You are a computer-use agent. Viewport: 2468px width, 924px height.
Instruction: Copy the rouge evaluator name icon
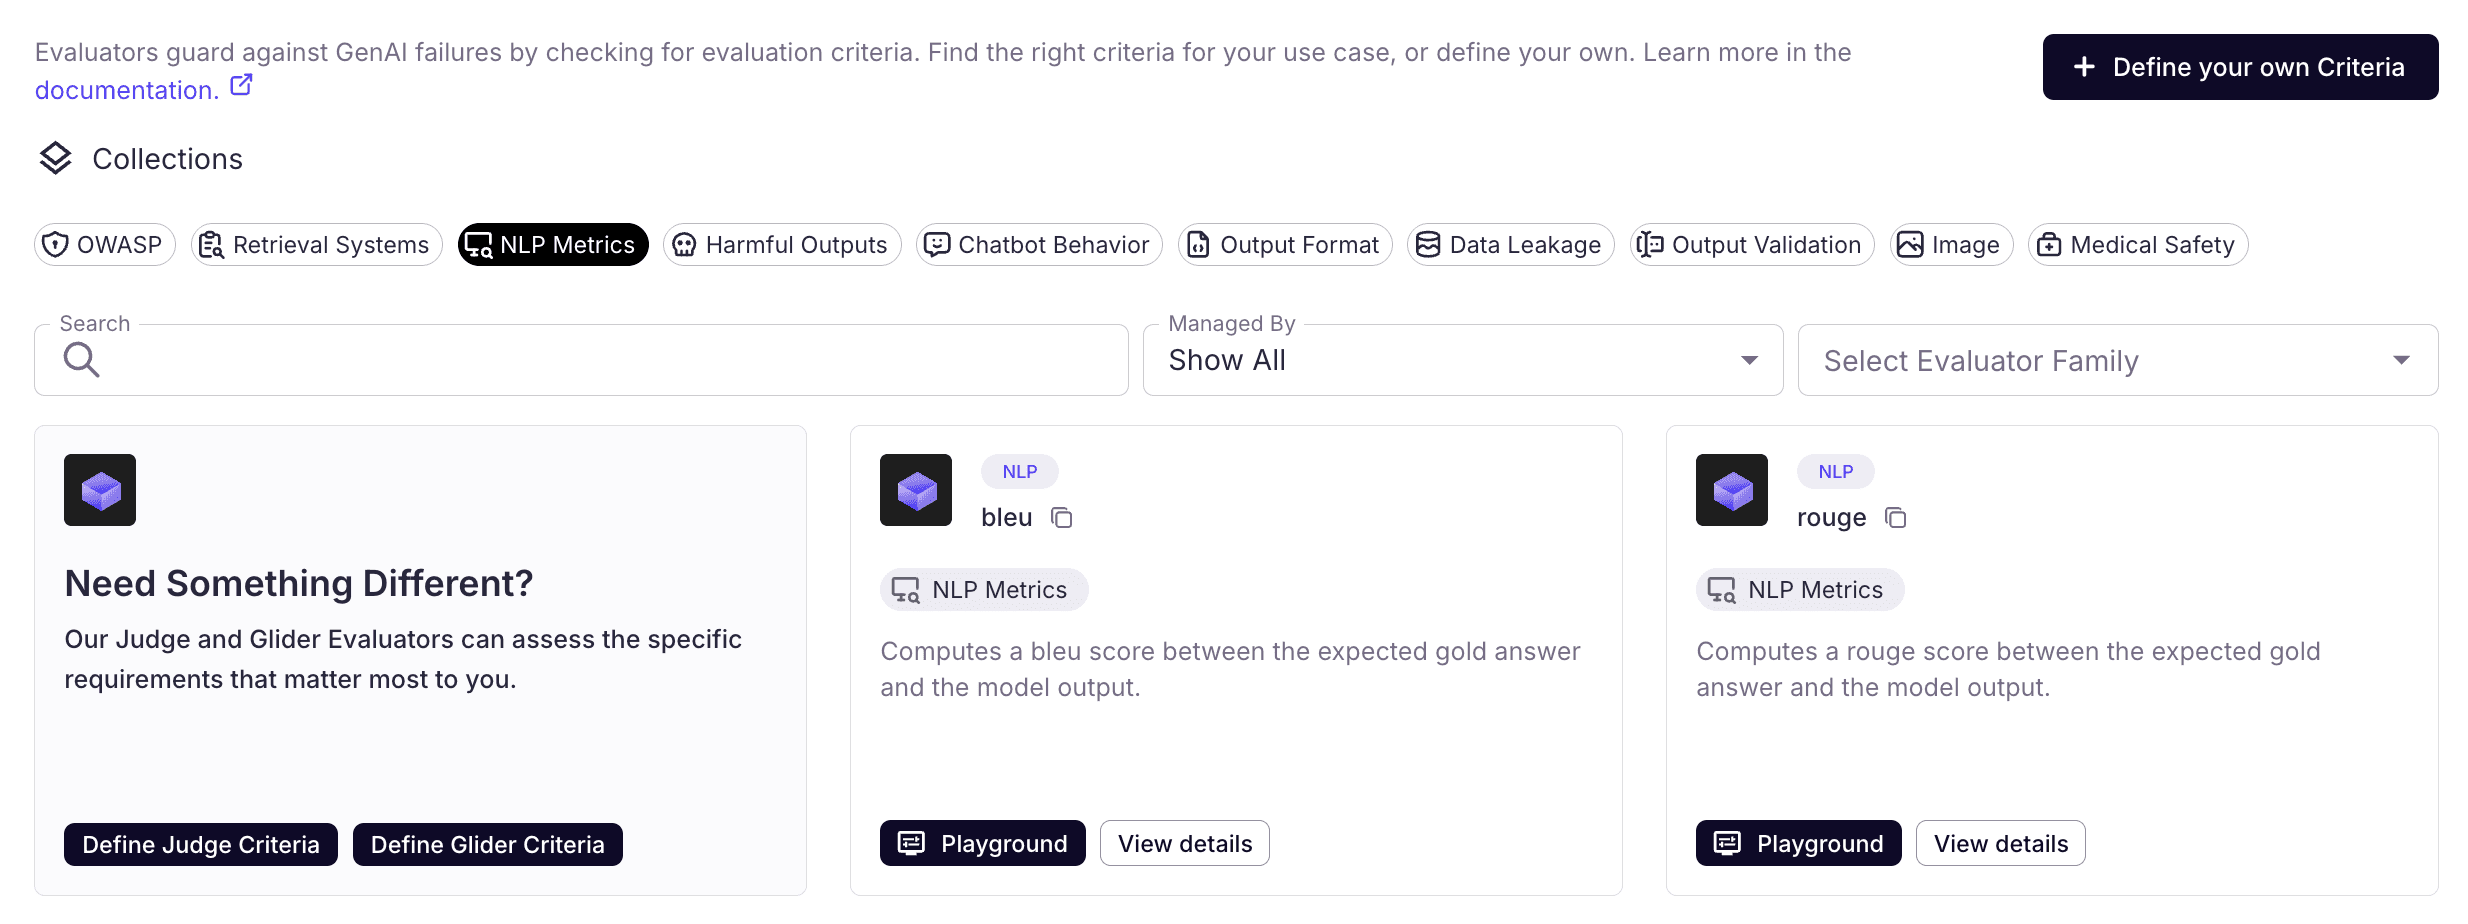1895,518
